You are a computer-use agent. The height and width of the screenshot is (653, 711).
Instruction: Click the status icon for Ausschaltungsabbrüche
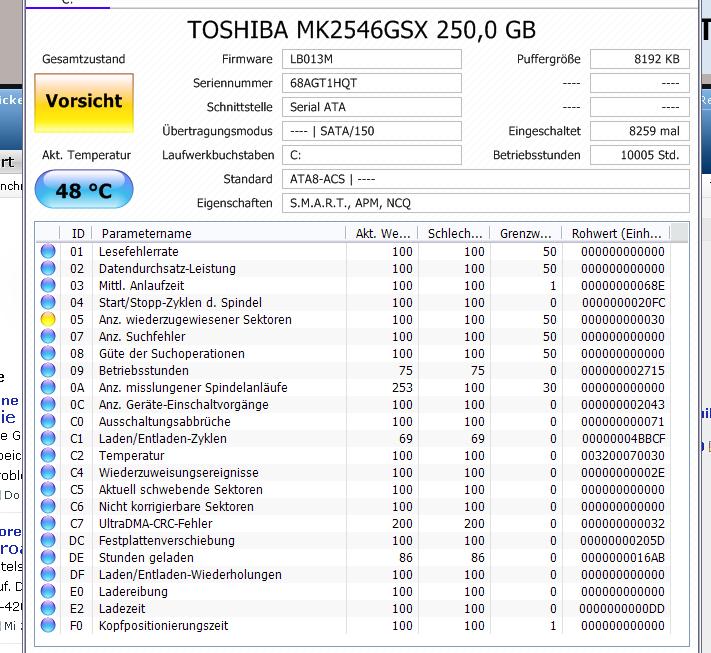click(48, 421)
